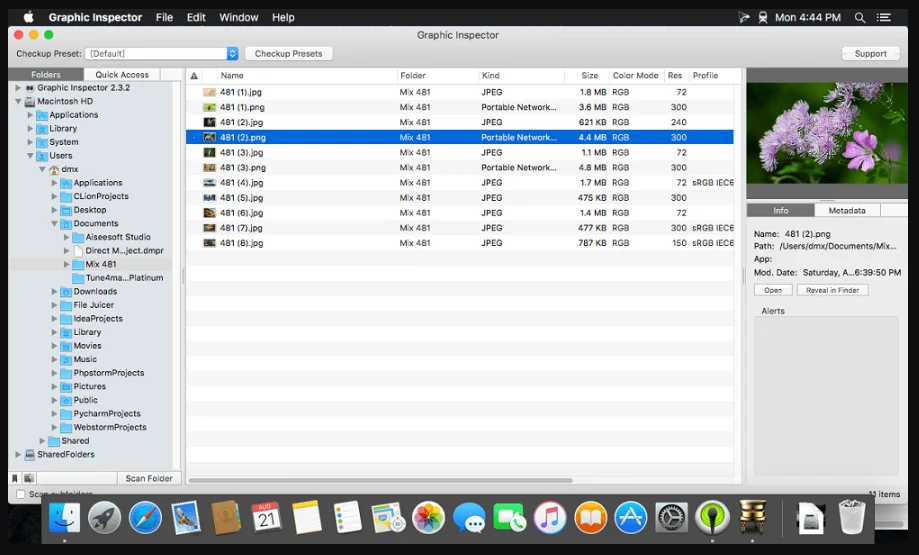This screenshot has width=919, height=555.
Task: Open the File menu
Action: point(164,18)
